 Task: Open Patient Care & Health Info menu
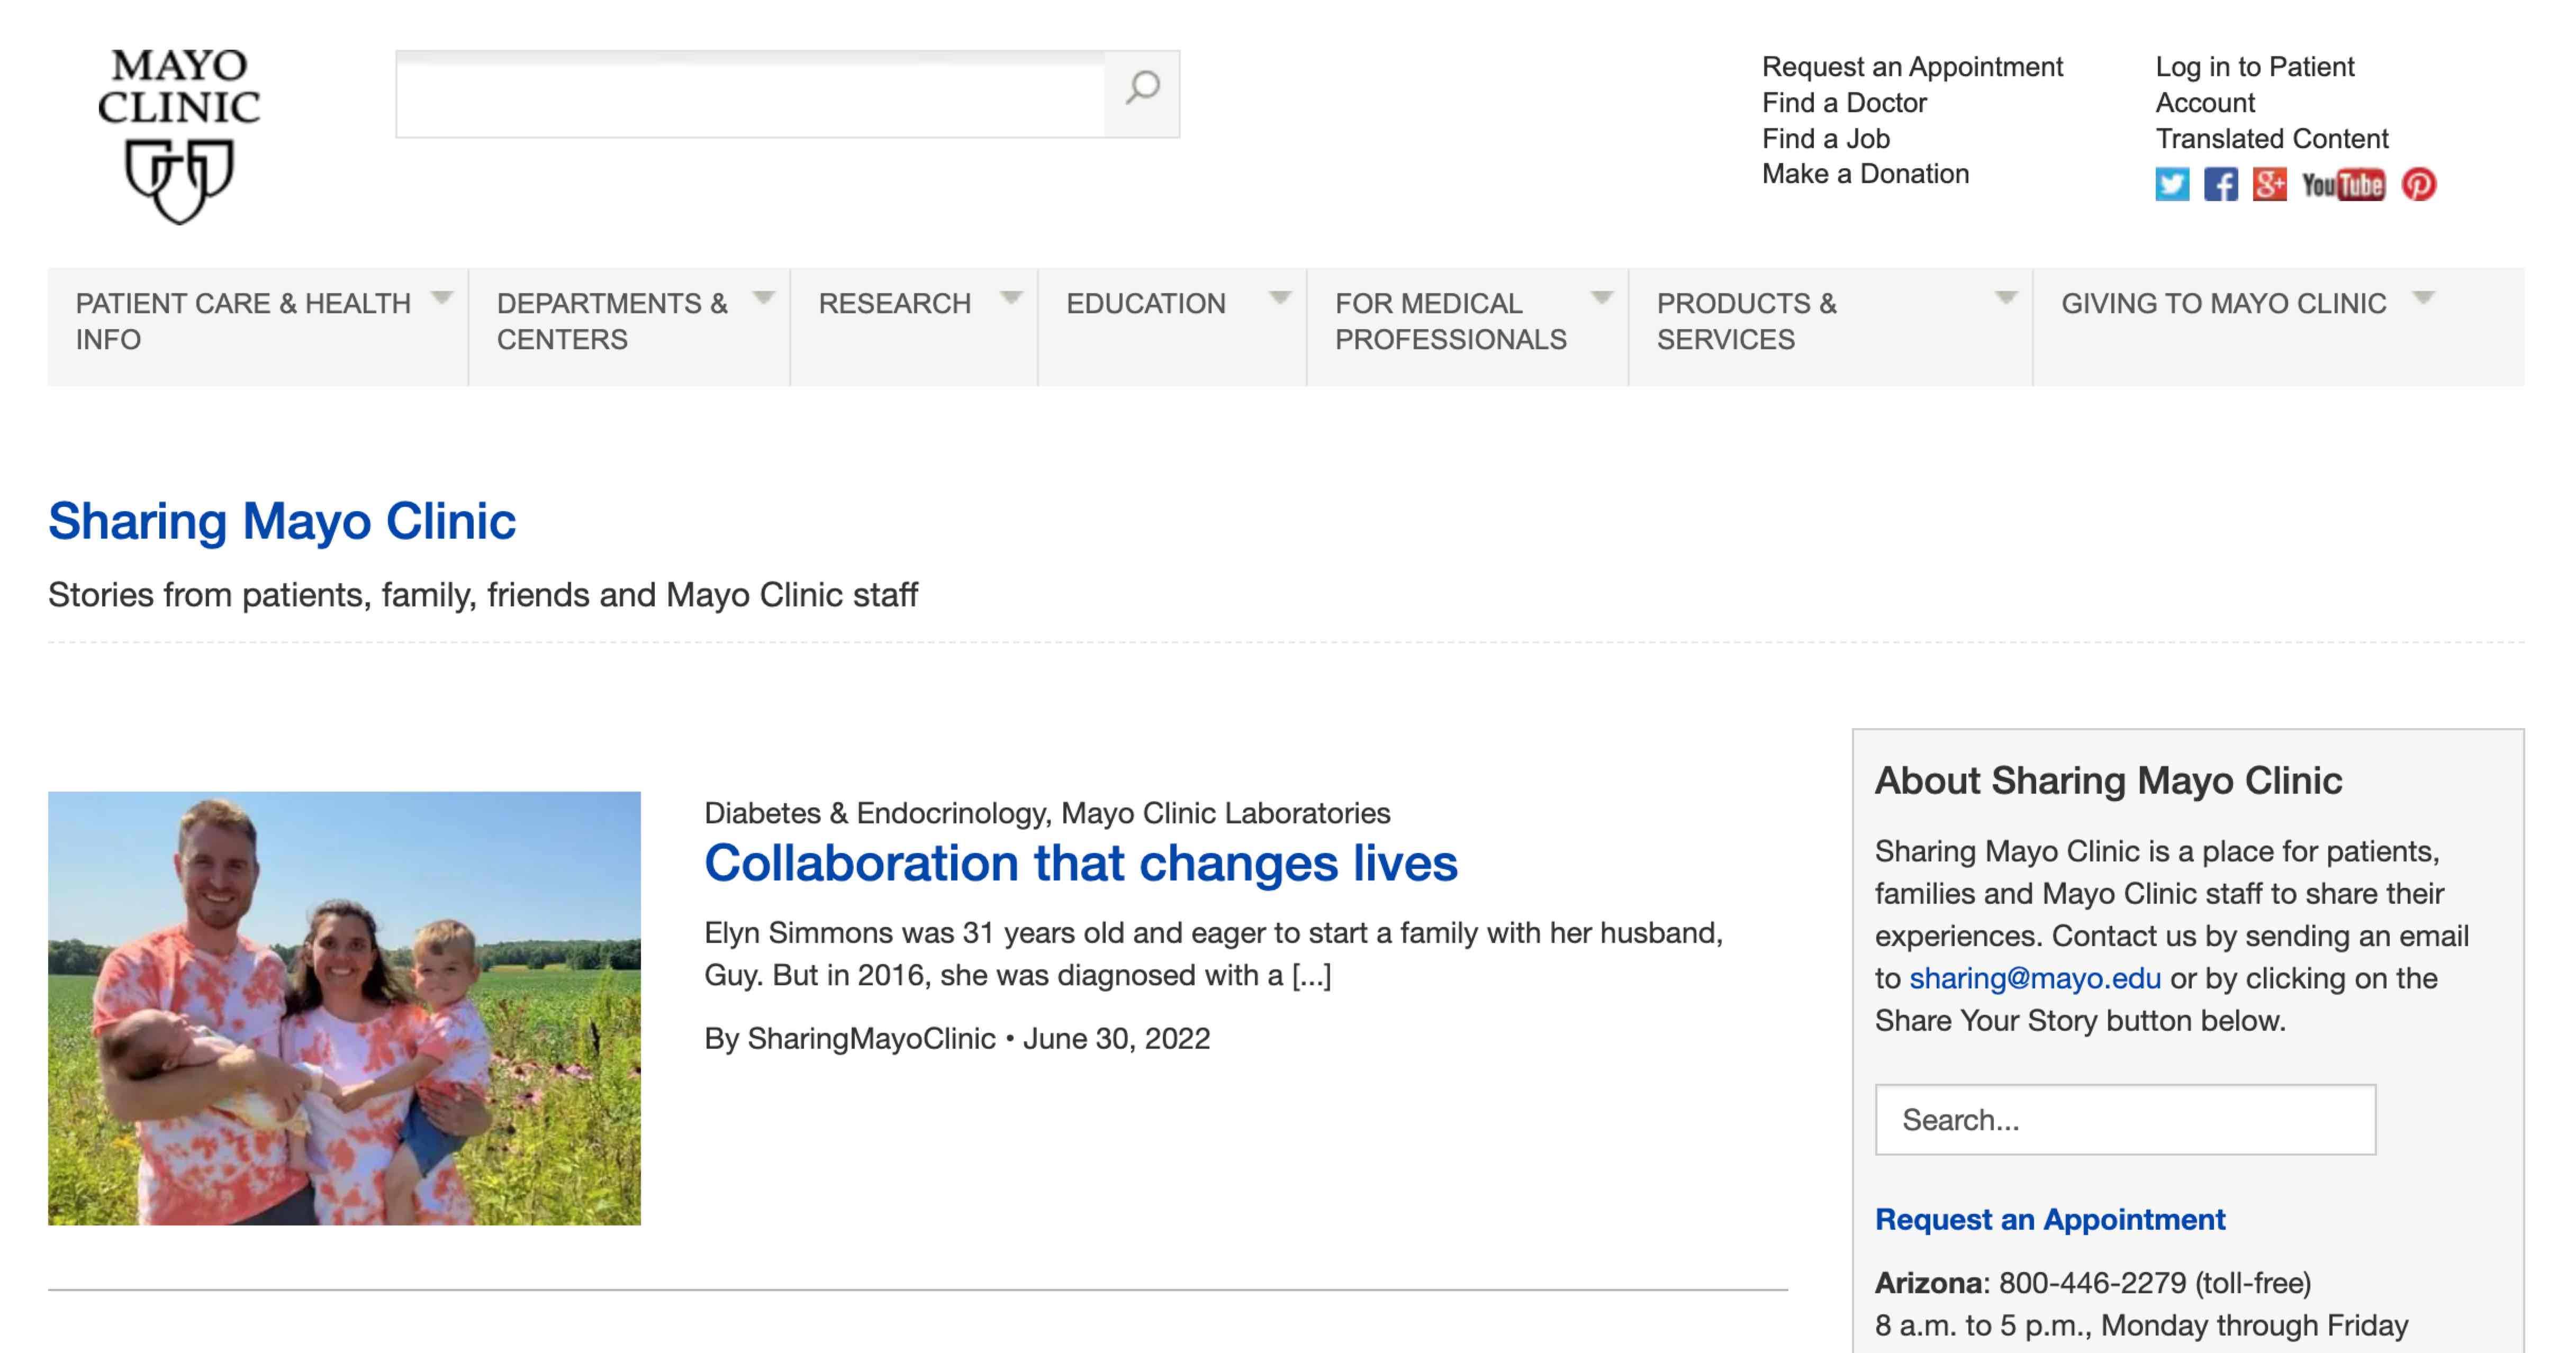(x=243, y=321)
